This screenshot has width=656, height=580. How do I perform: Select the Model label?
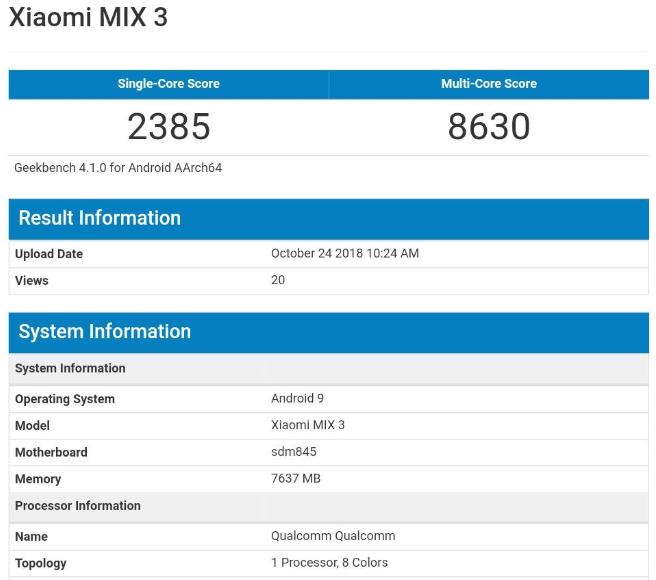click(32, 426)
